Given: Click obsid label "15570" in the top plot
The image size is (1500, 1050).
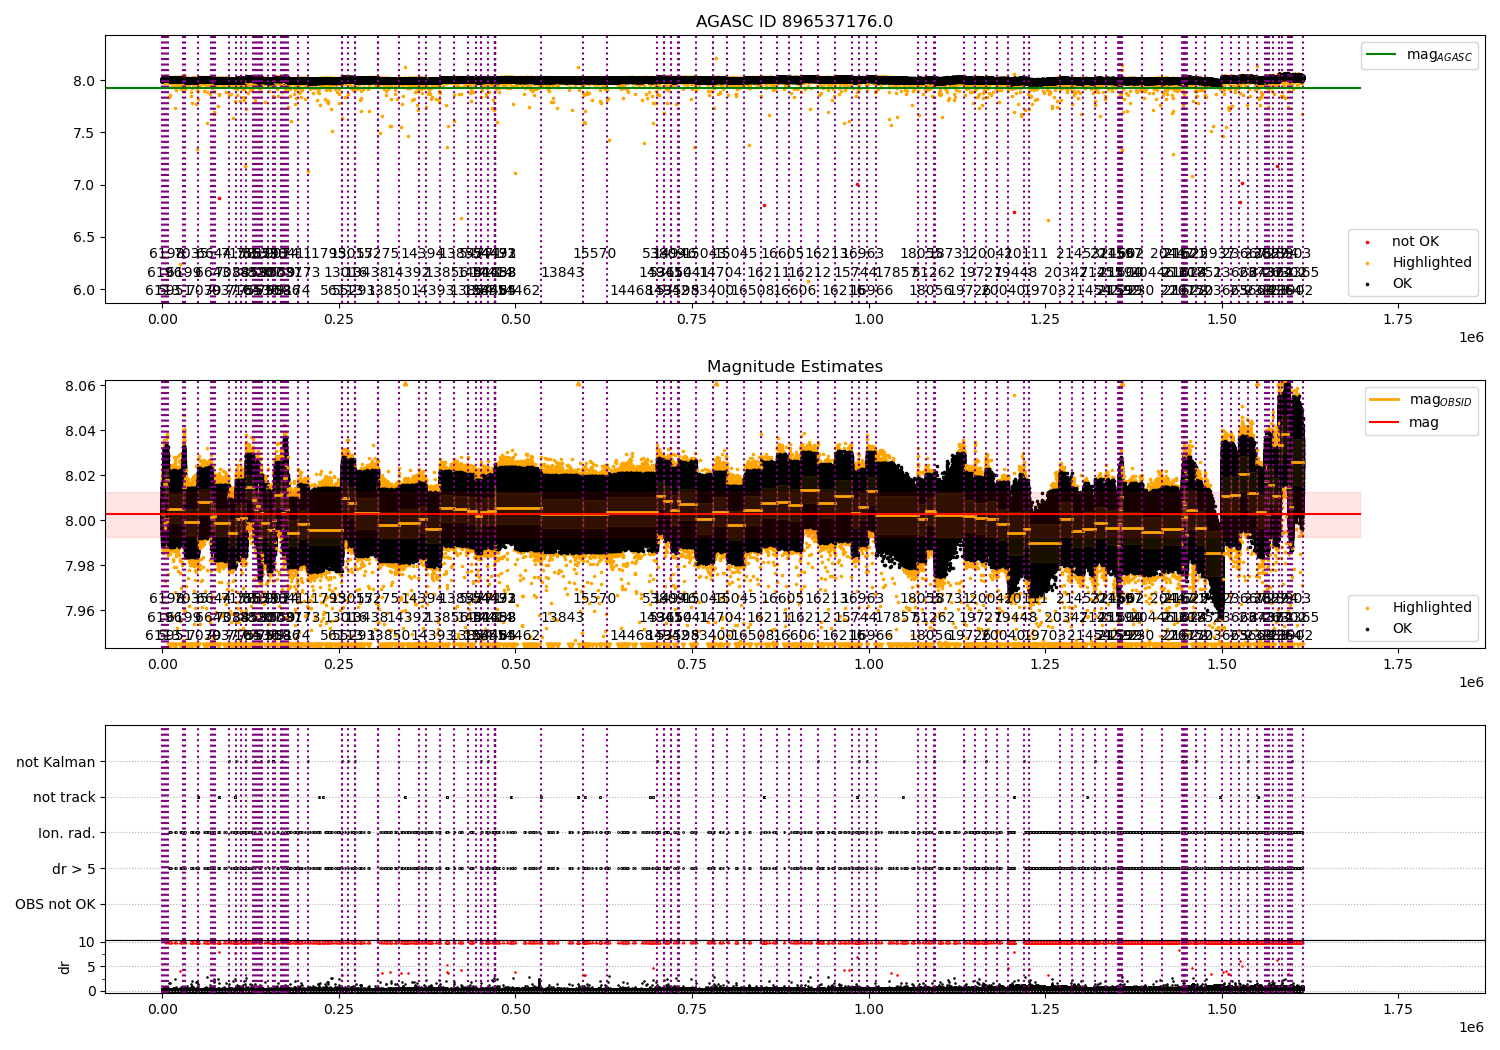Looking at the screenshot, I should pyautogui.click(x=594, y=254).
